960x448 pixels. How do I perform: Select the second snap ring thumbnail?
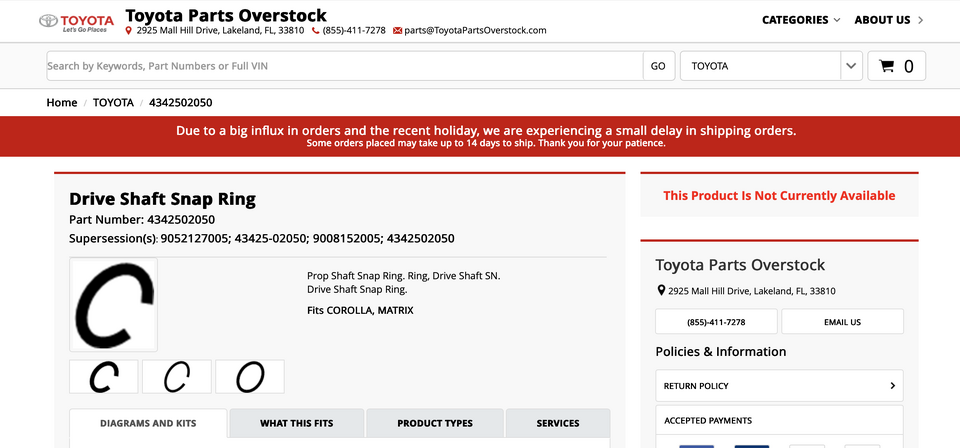tap(177, 376)
